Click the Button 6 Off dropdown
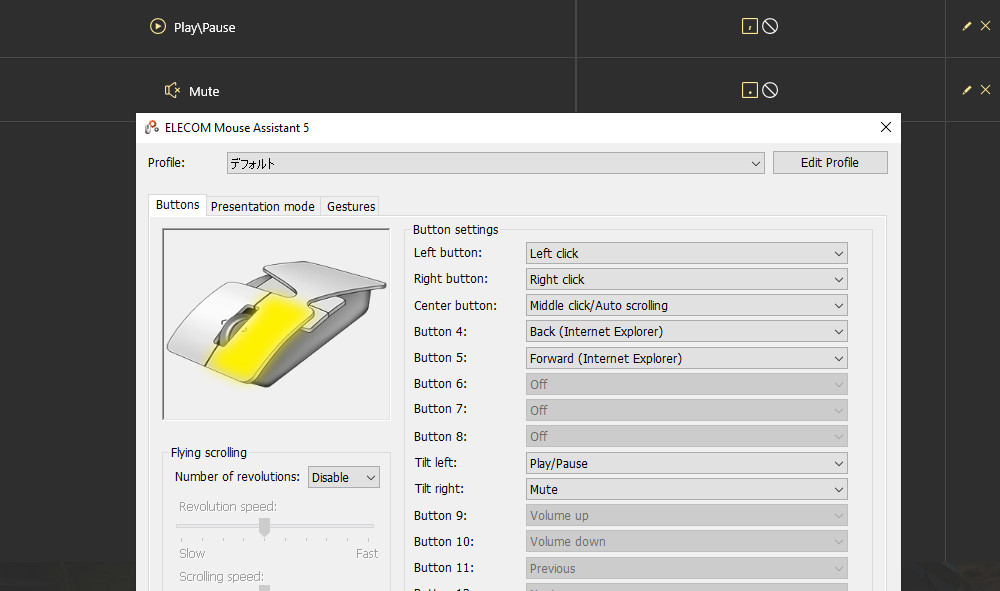The width and height of the screenshot is (1000, 591). click(686, 384)
